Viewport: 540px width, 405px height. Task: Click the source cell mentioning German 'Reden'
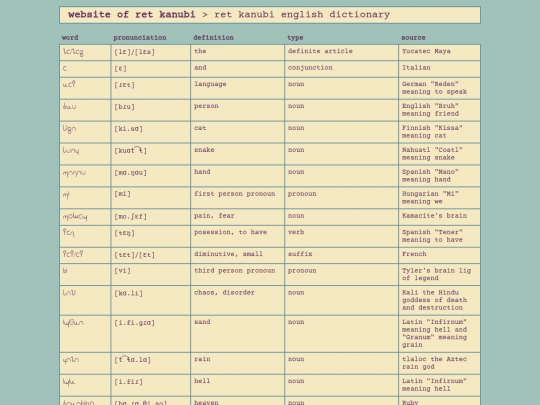[440, 89]
